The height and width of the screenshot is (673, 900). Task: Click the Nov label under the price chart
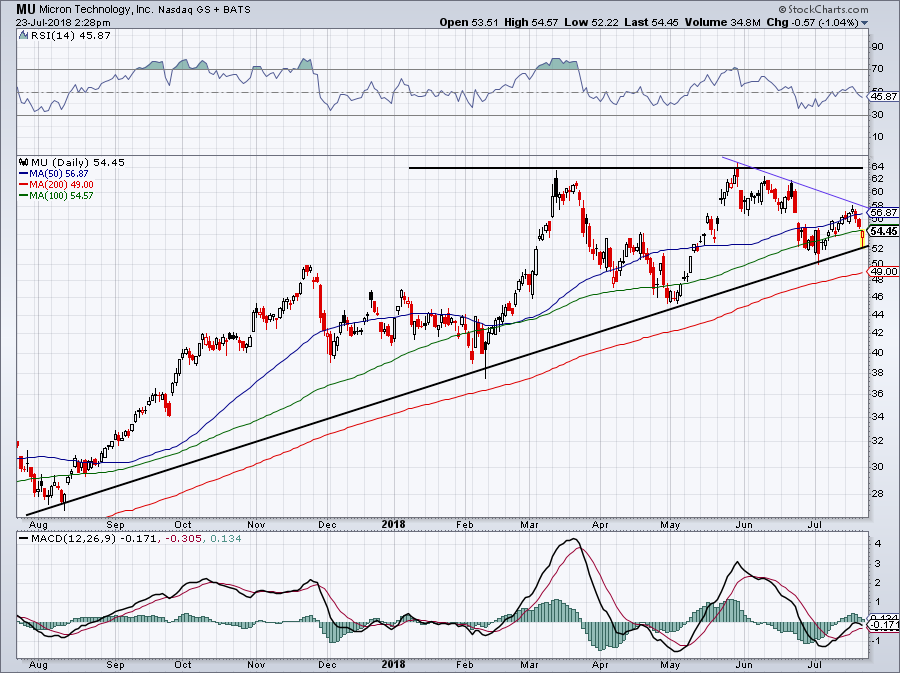(256, 524)
